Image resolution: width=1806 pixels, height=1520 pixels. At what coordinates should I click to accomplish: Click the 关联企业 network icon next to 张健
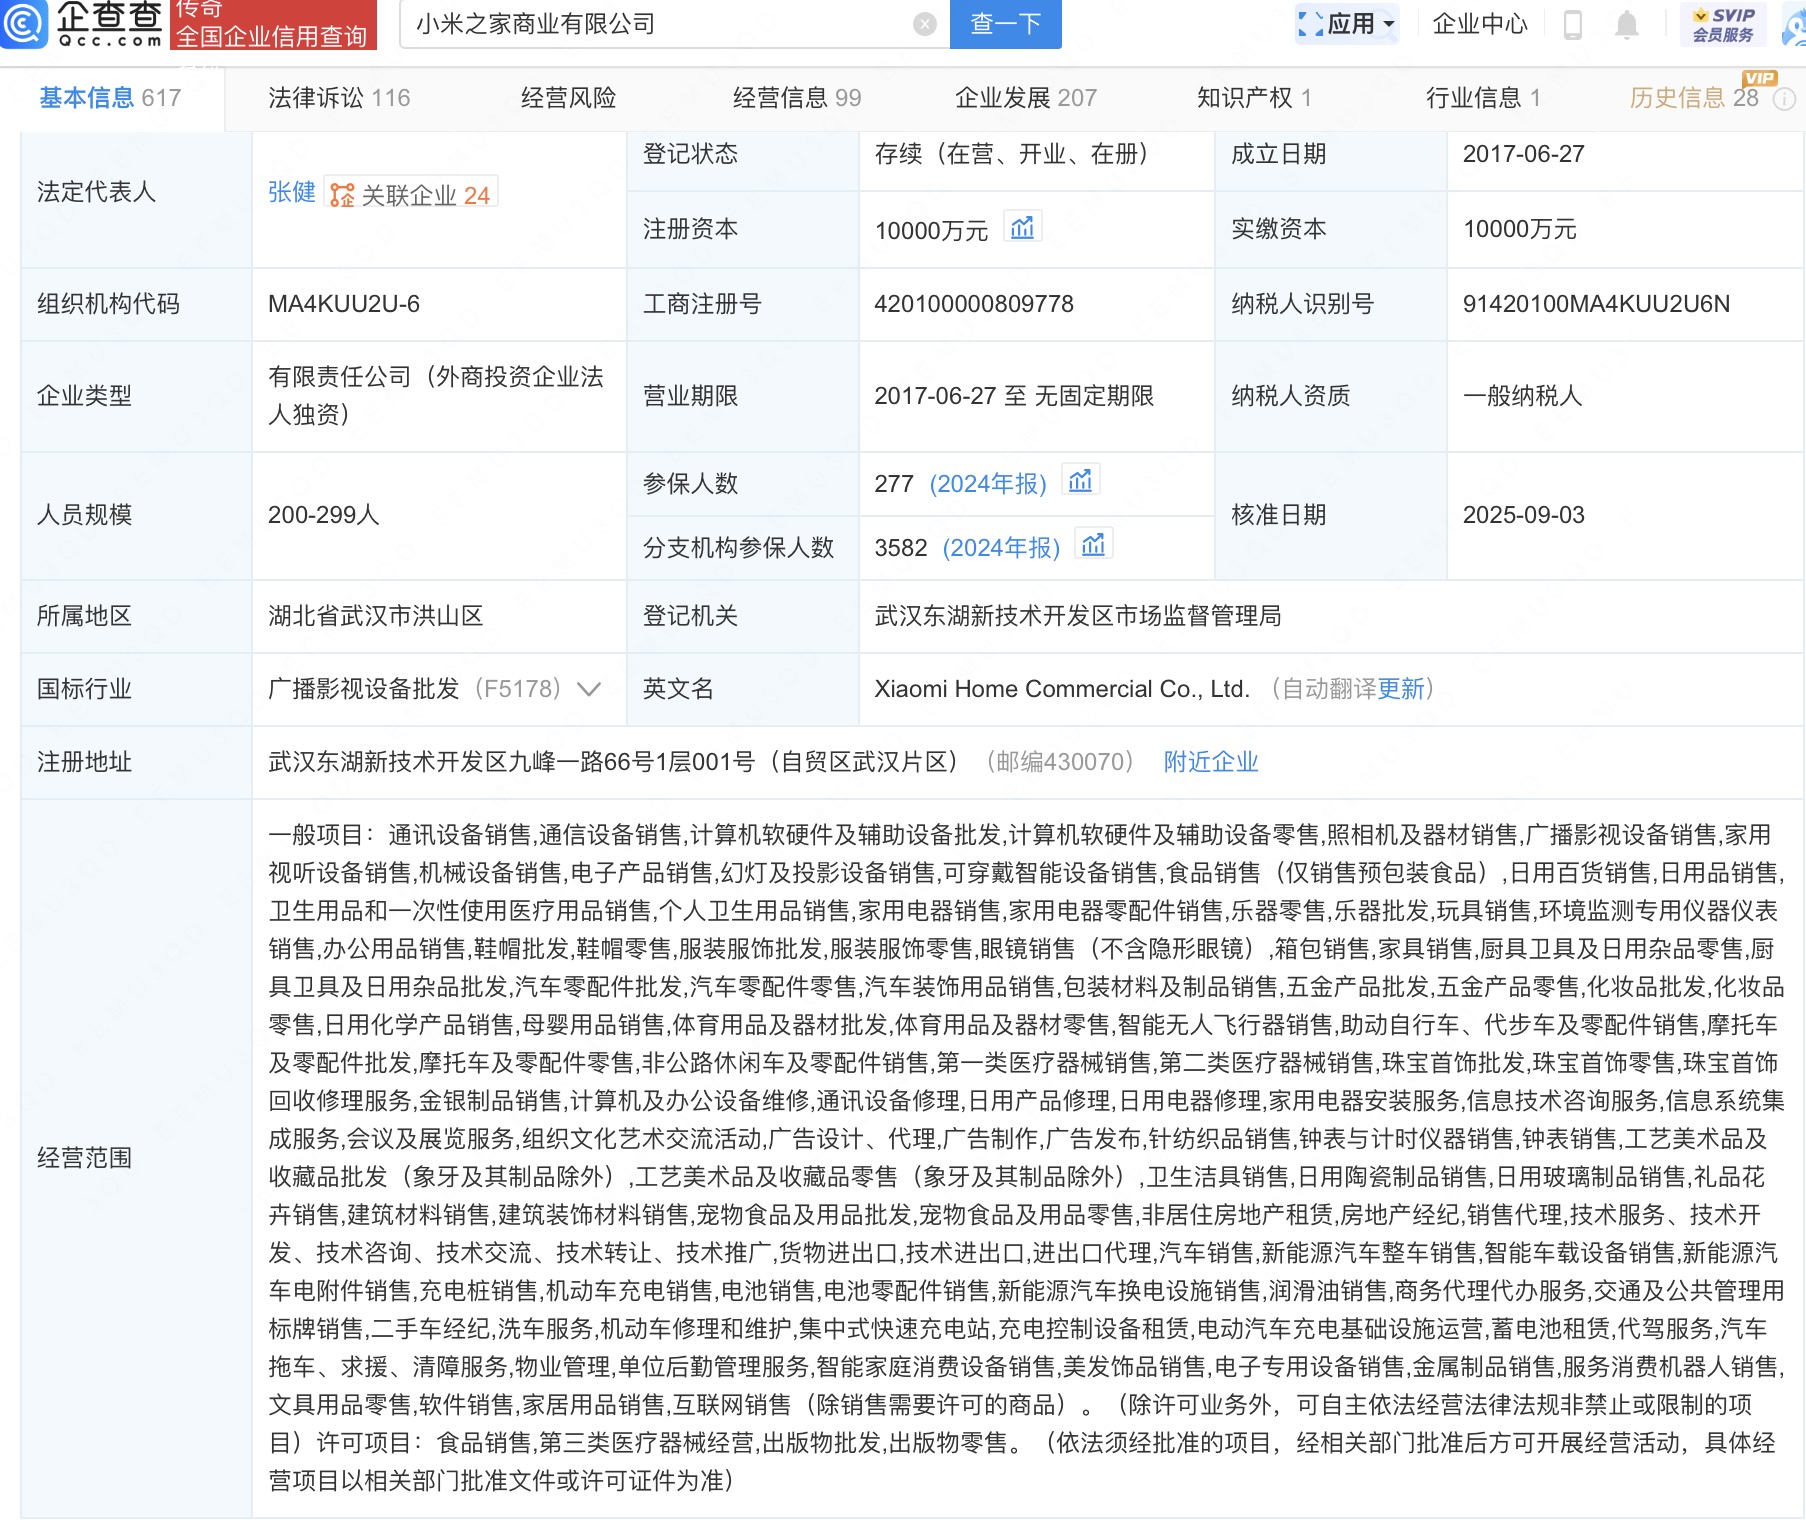(x=342, y=195)
